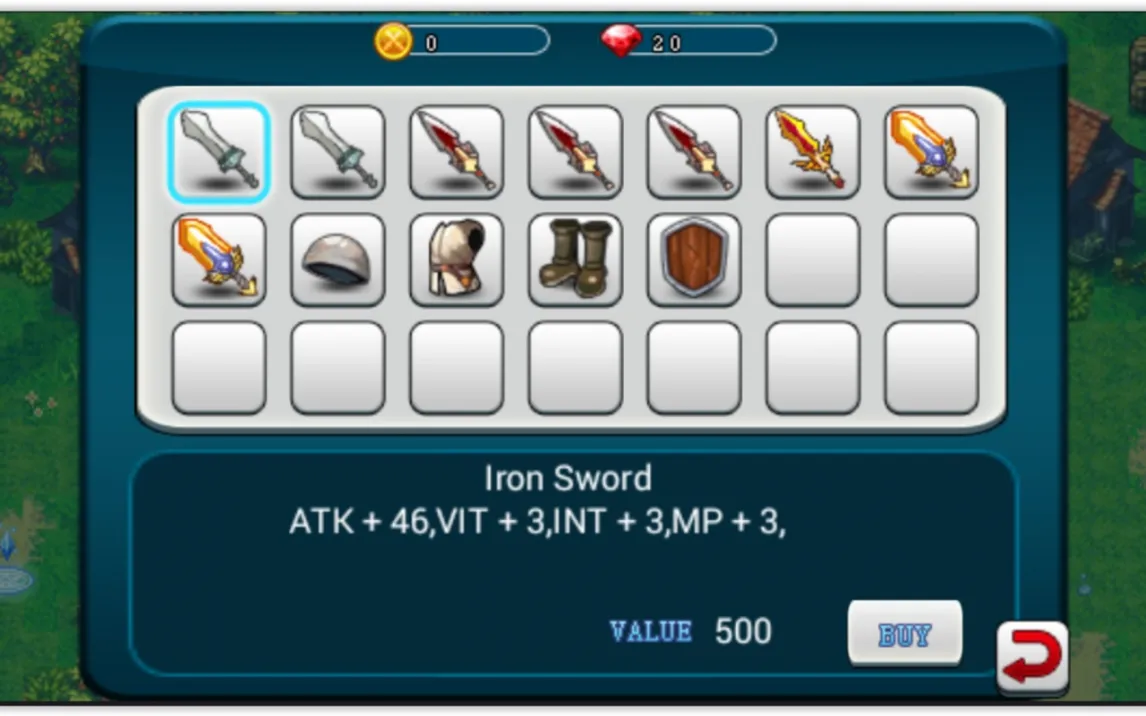Viewport: 1146px width, 716px height.
Task: Click the BUY button
Action: 905,633
